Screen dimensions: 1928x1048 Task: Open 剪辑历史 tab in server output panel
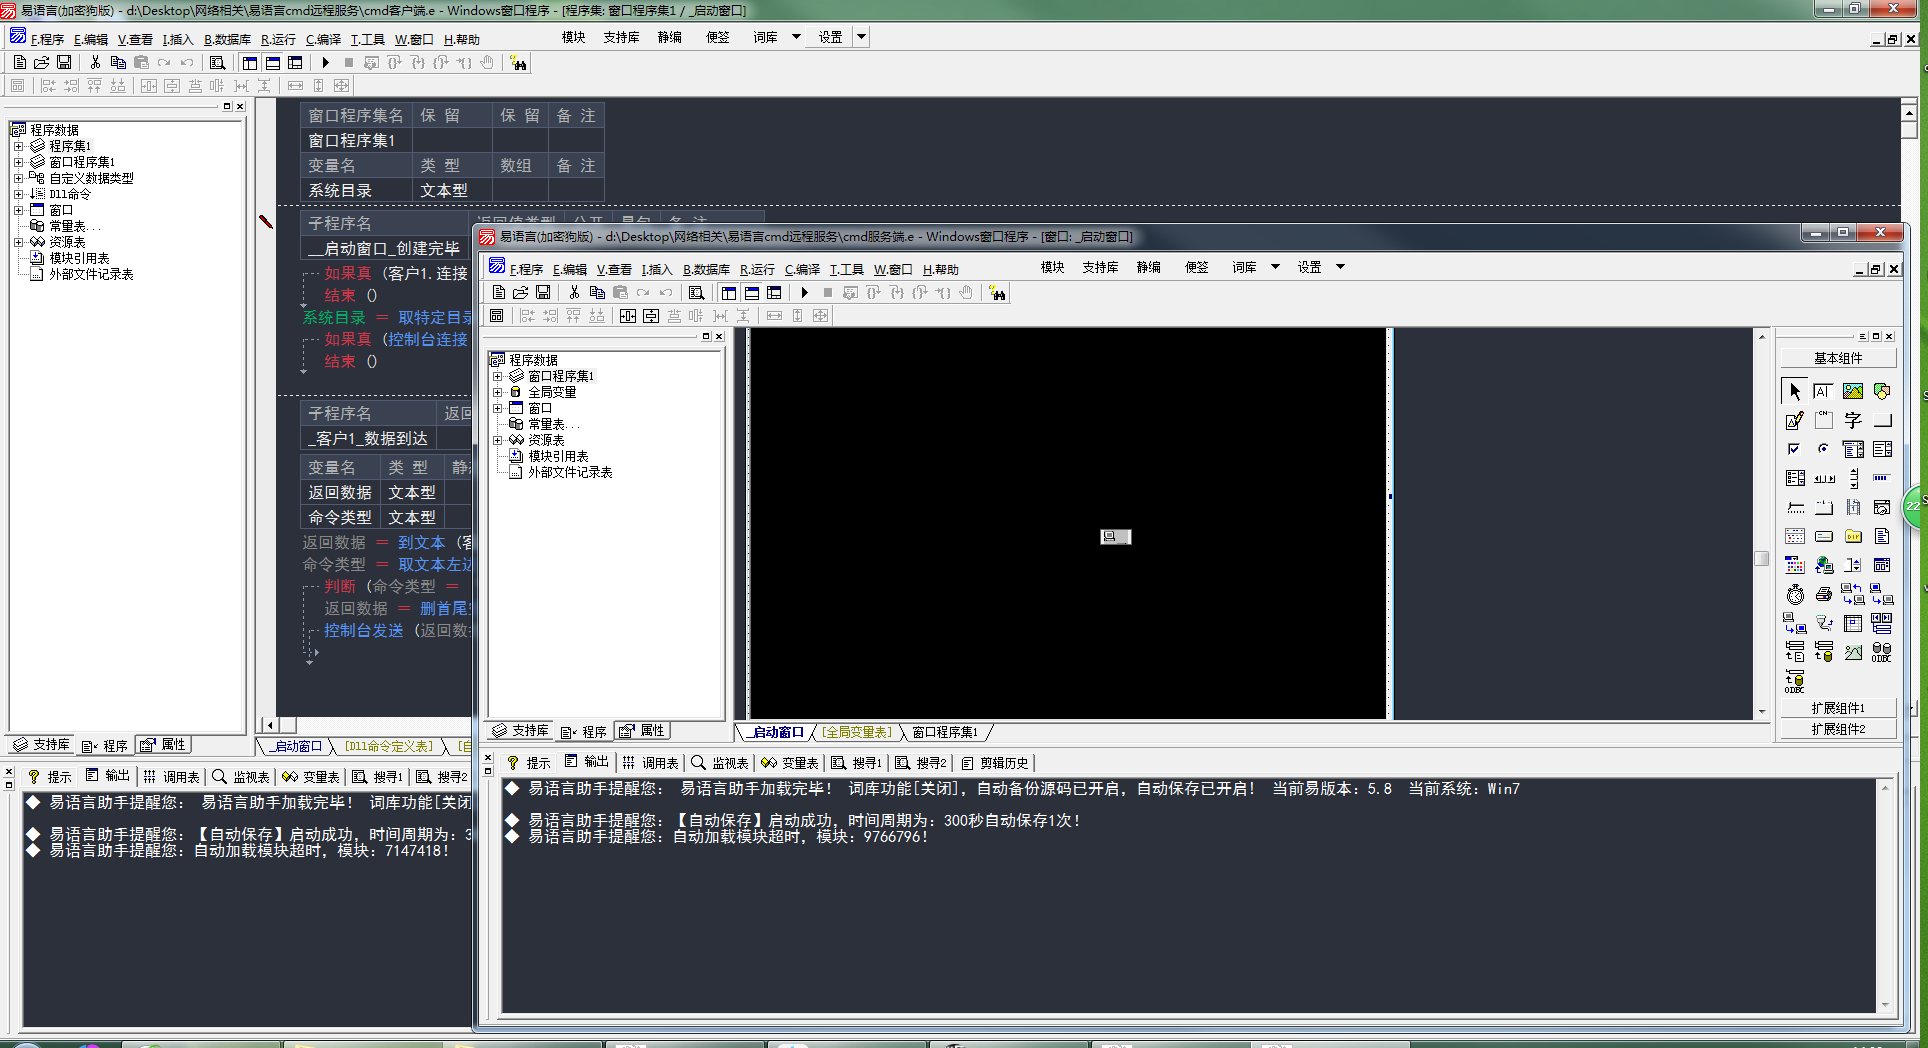(x=995, y=763)
